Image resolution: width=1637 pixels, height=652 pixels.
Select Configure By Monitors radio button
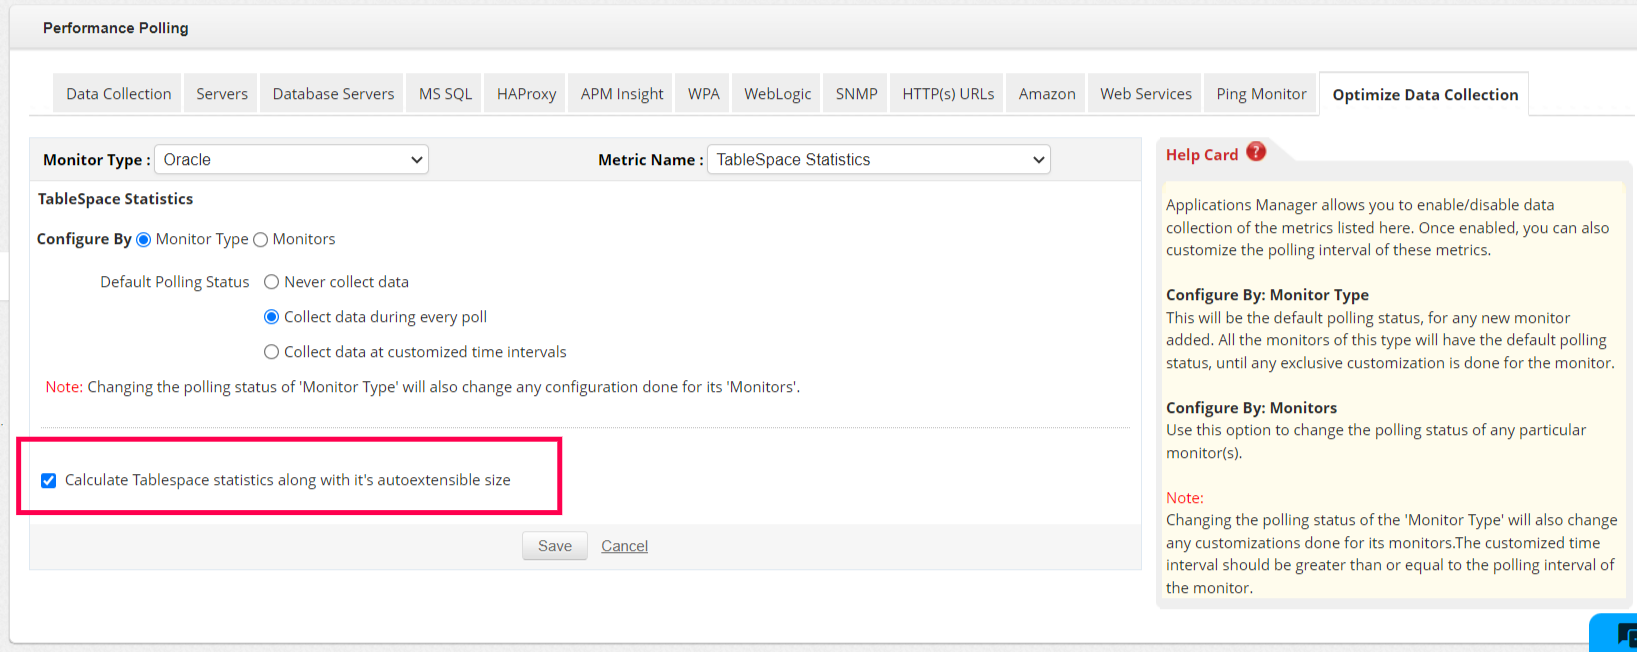click(261, 240)
